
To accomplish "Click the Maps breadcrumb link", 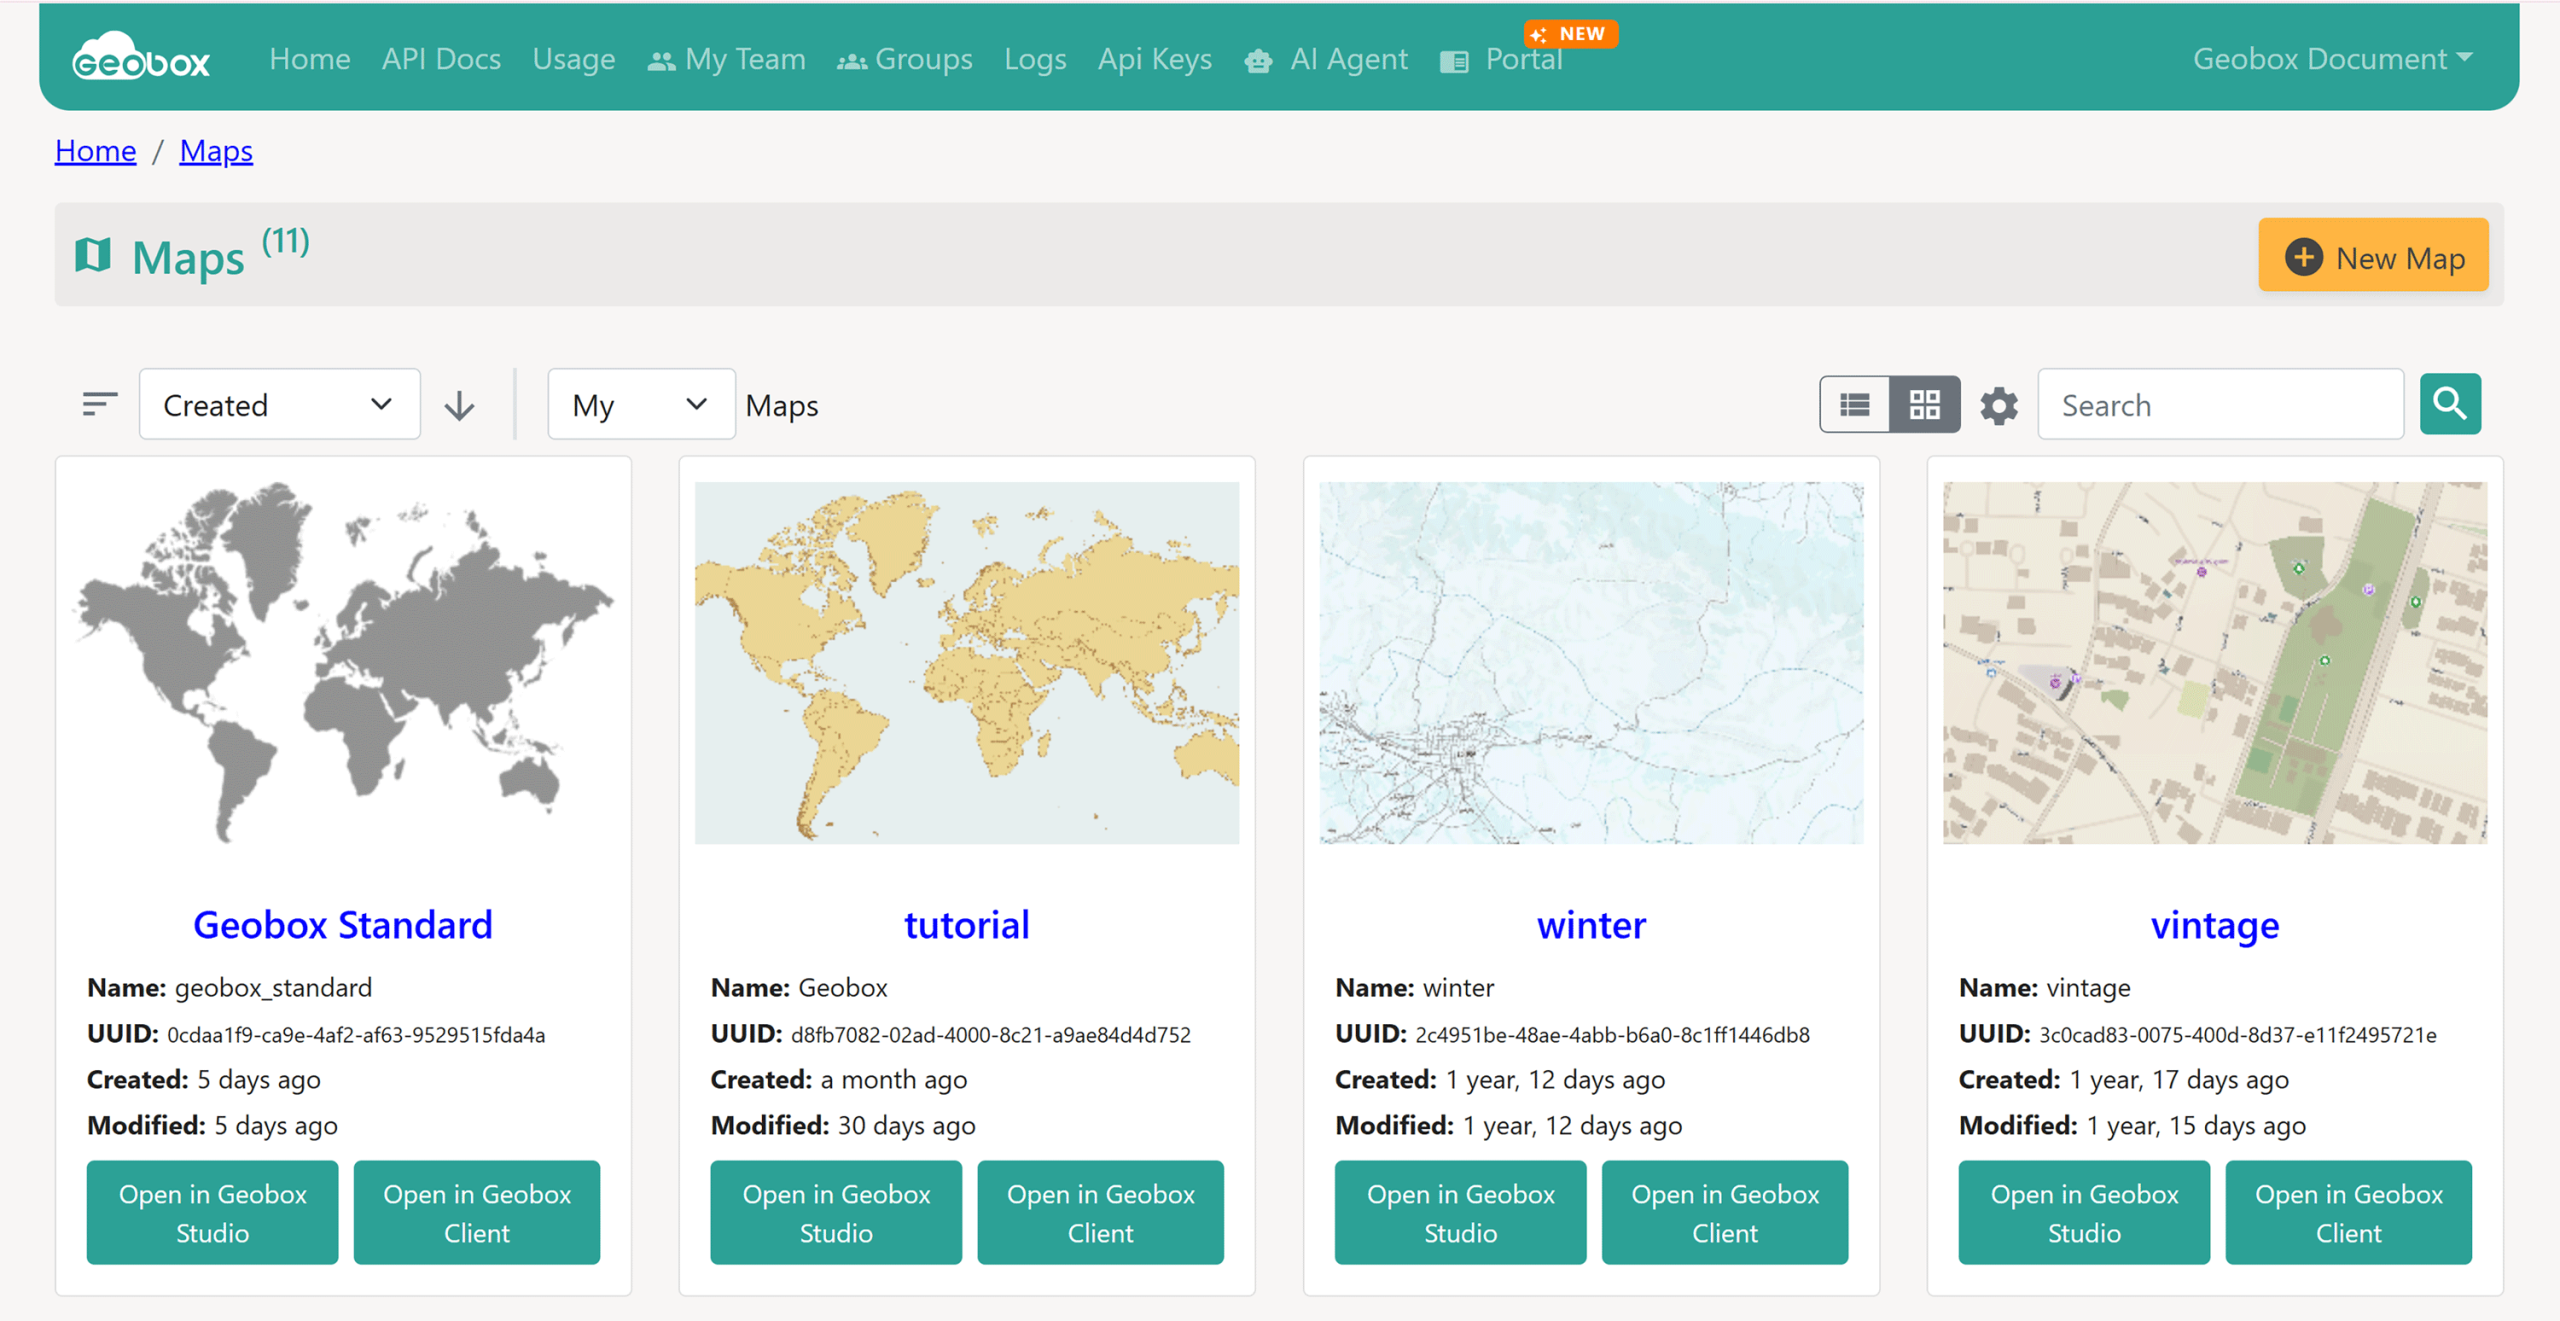I will (216, 151).
